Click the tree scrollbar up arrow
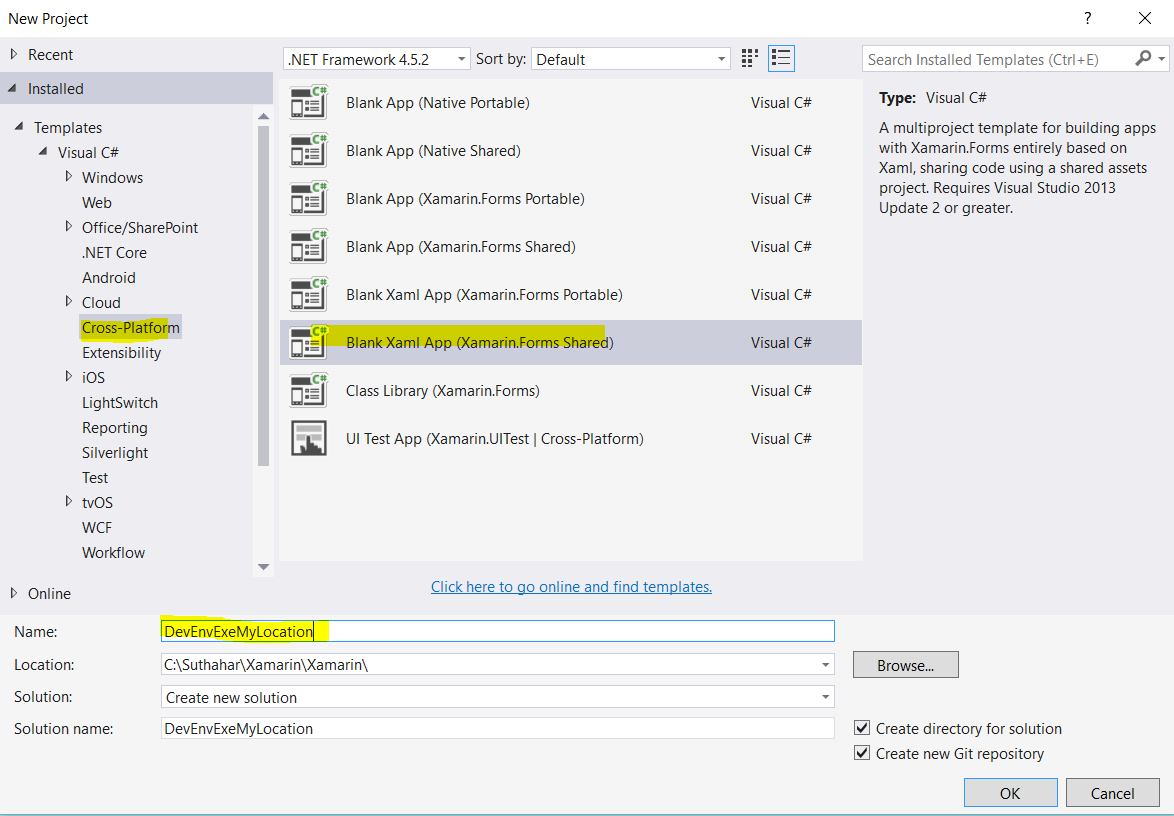Image resolution: width=1174 pixels, height=816 pixels. [263, 116]
